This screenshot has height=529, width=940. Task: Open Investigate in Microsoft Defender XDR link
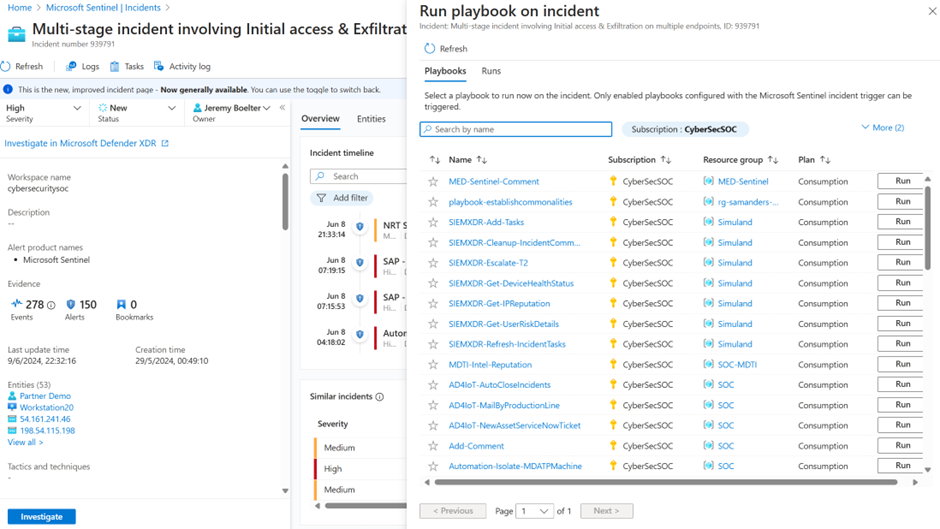click(x=86, y=143)
